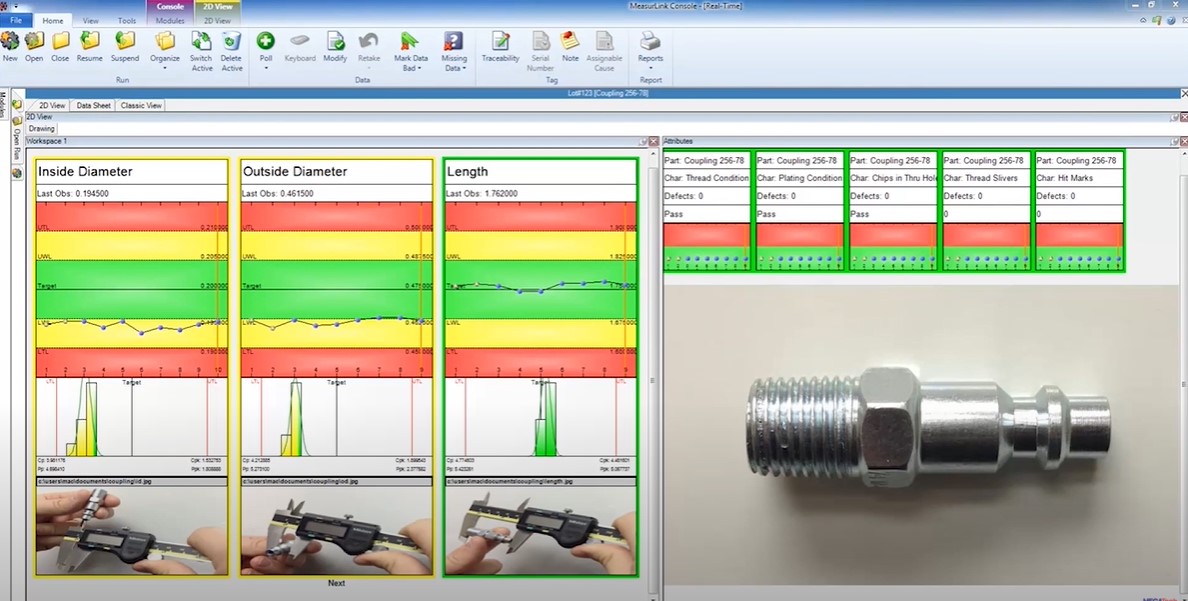Switch to the Data Sheet tab
This screenshot has height=601, width=1188.
coord(93,105)
